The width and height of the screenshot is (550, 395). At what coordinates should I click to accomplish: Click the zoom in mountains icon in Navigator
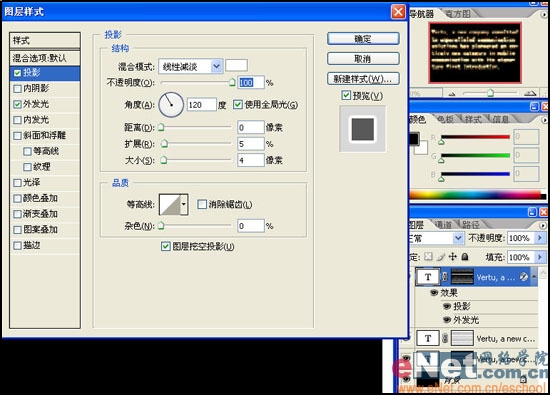pyautogui.click(x=530, y=93)
